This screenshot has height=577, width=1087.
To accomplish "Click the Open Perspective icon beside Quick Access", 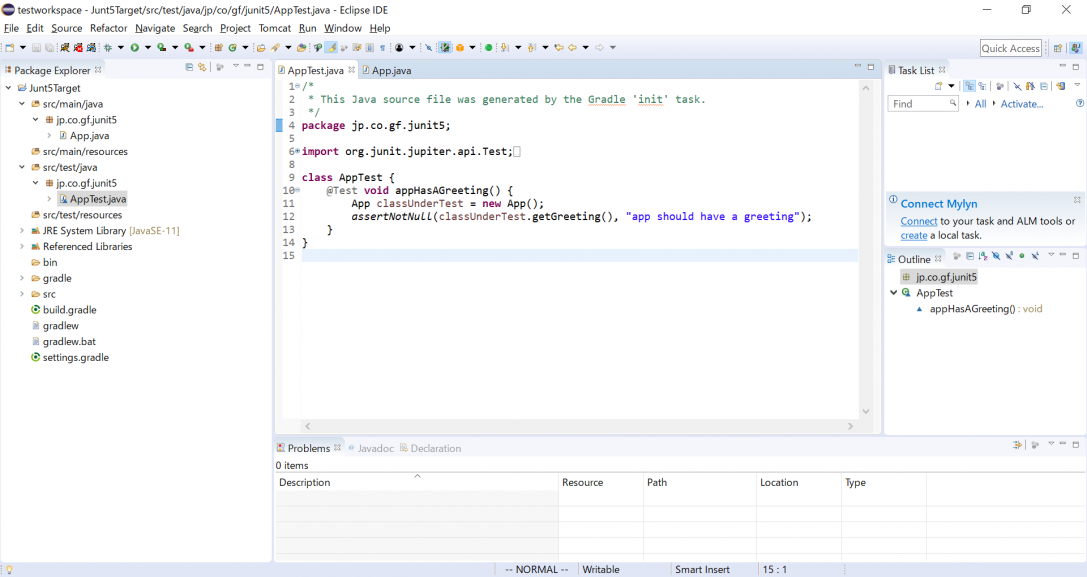I will pos(1057,48).
